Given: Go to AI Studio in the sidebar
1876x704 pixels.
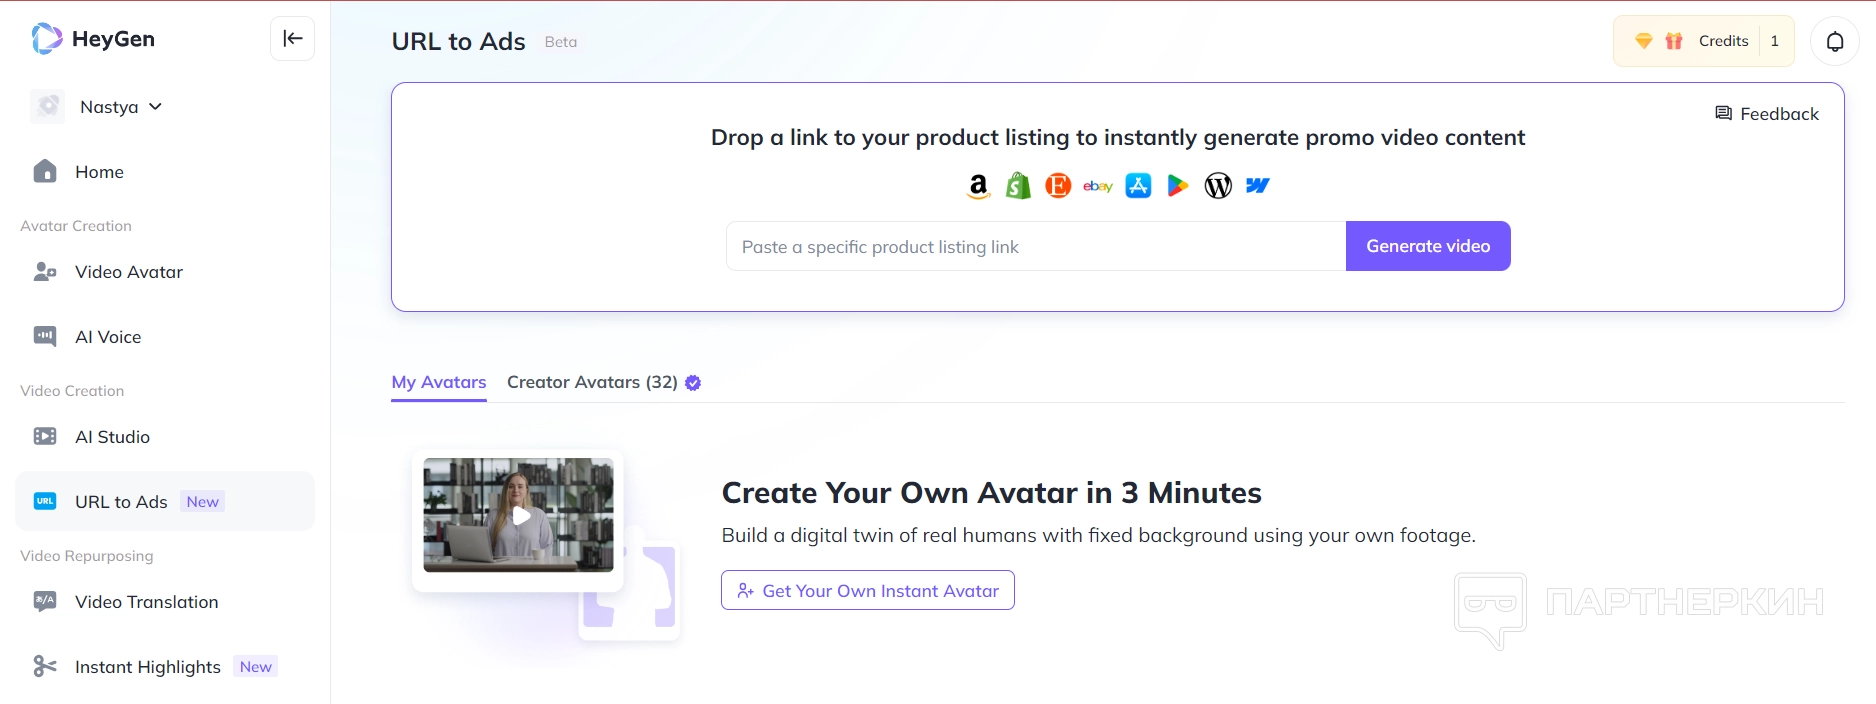Looking at the screenshot, I should (112, 437).
